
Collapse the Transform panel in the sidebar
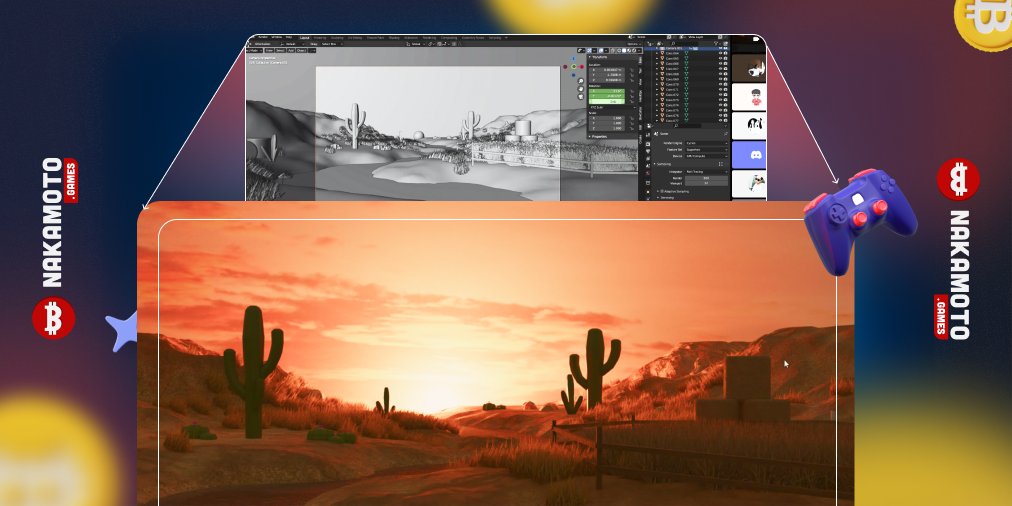click(x=598, y=57)
